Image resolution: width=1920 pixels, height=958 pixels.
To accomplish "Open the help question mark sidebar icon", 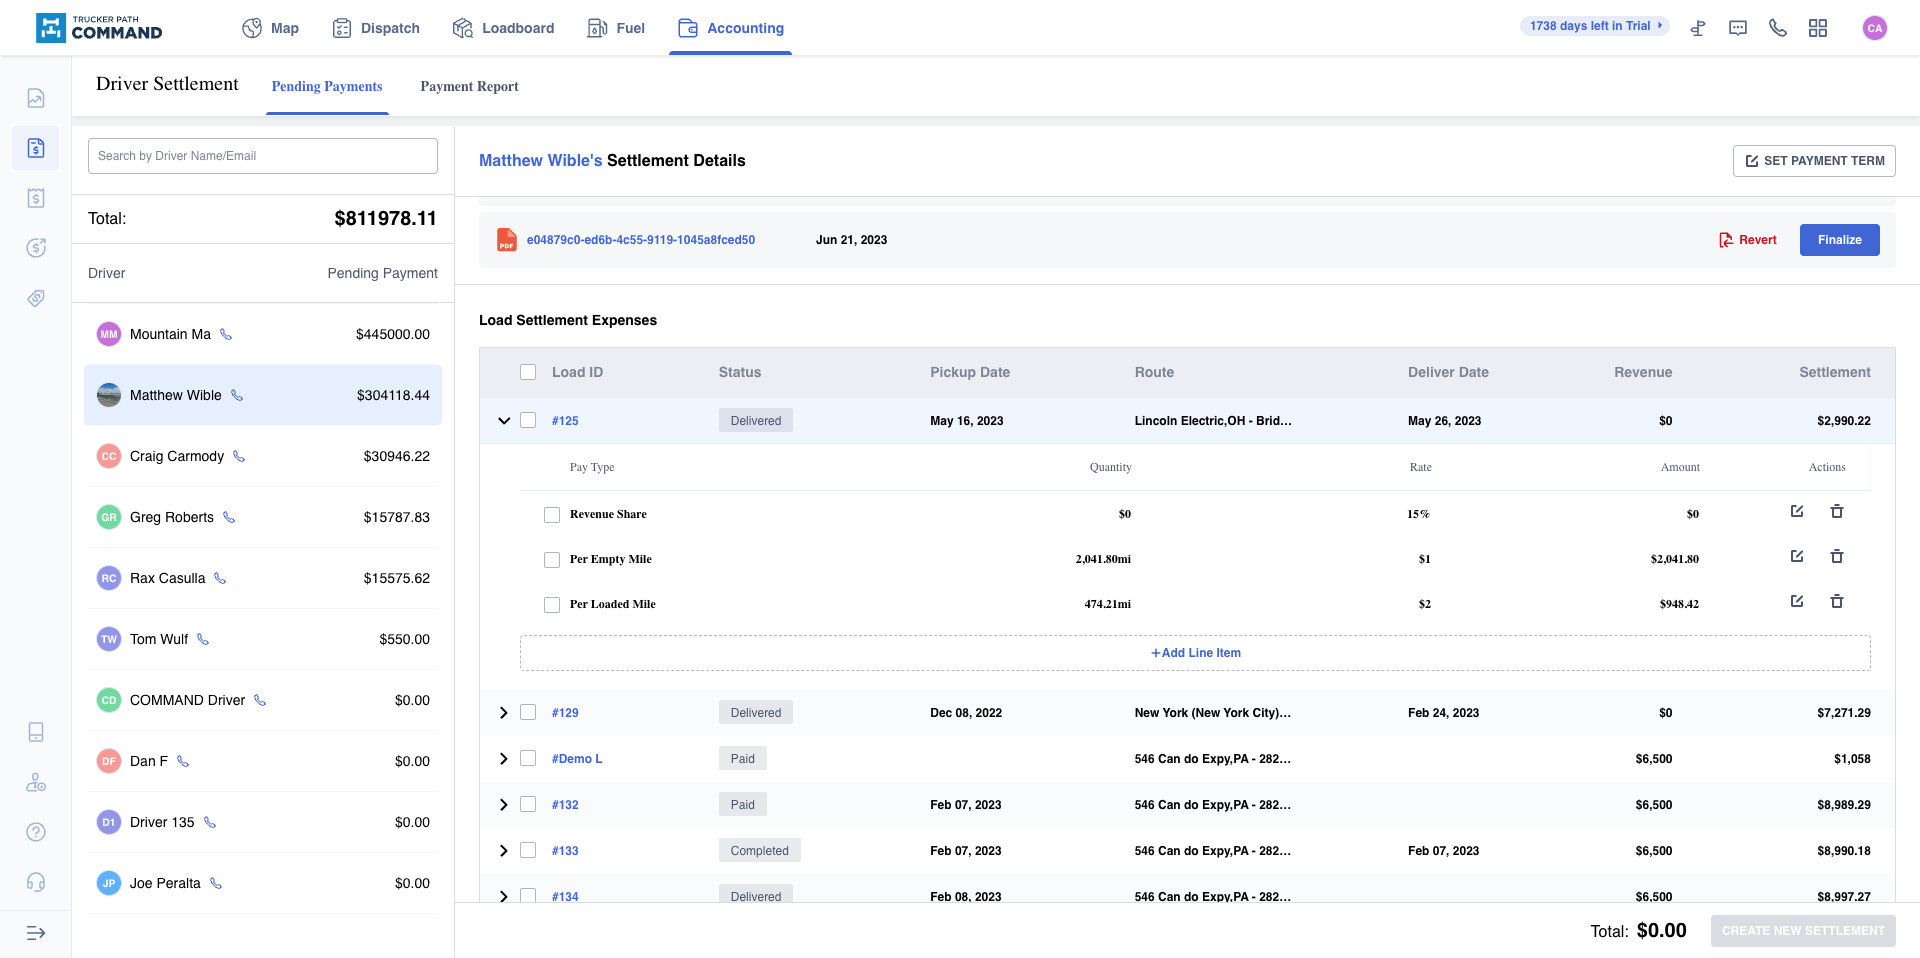I will pyautogui.click(x=36, y=832).
